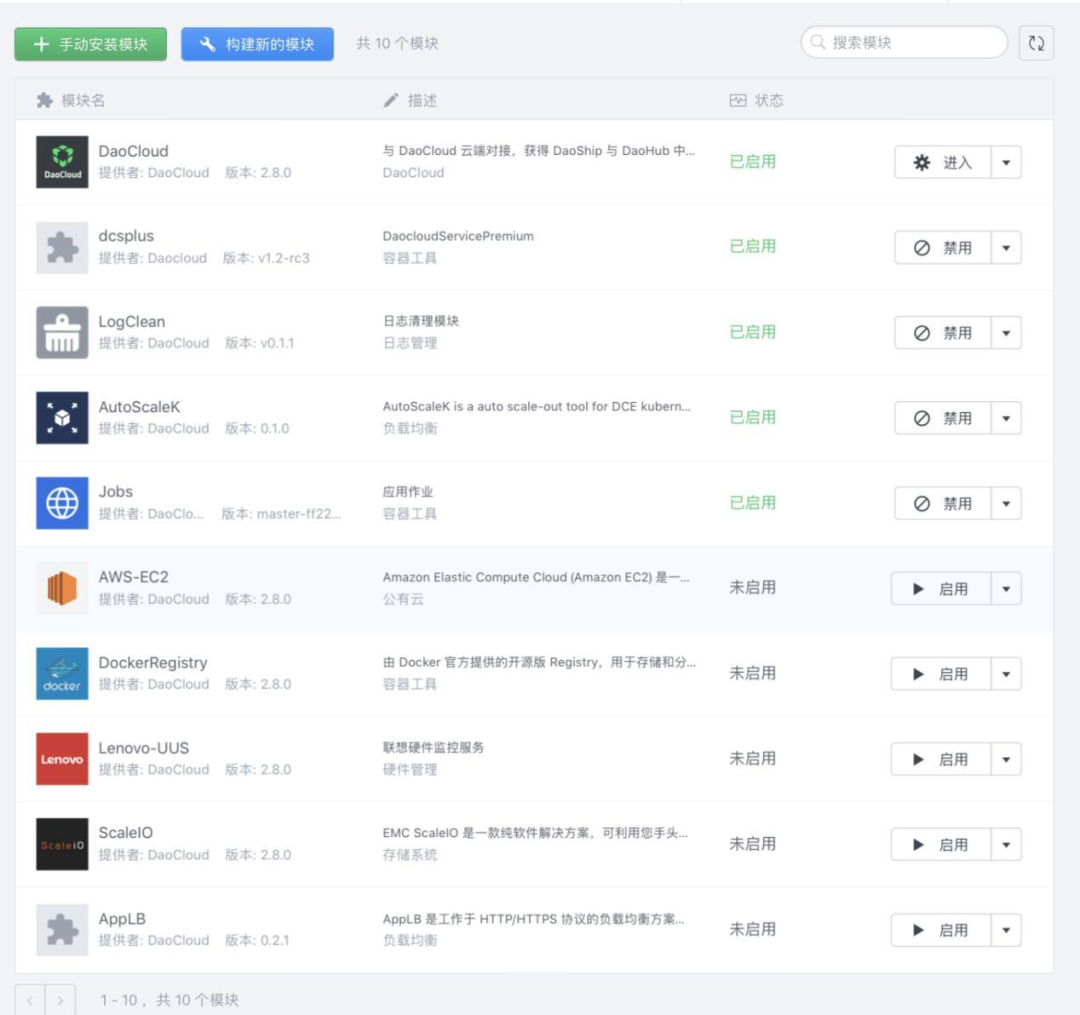Click the AWS-EC2 module name
Screen dimensions: 1080x1015
point(134,577)
